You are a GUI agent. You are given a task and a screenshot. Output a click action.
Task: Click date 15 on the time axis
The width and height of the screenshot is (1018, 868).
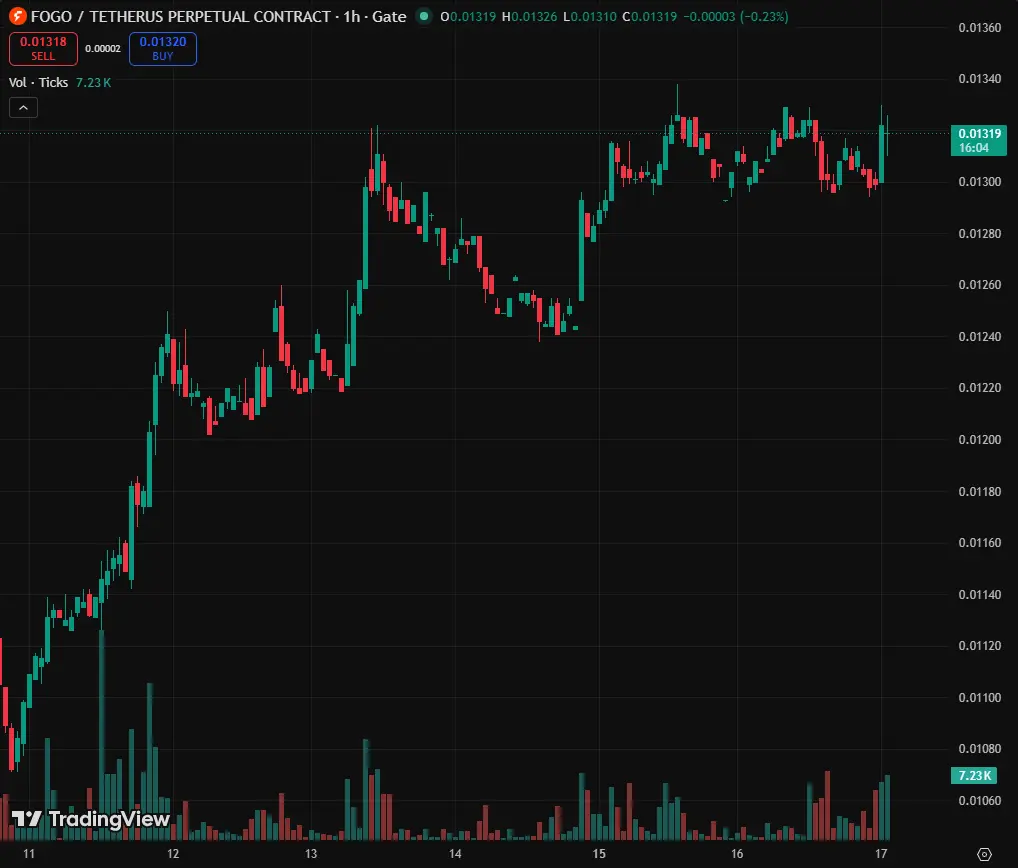[599, 854]
